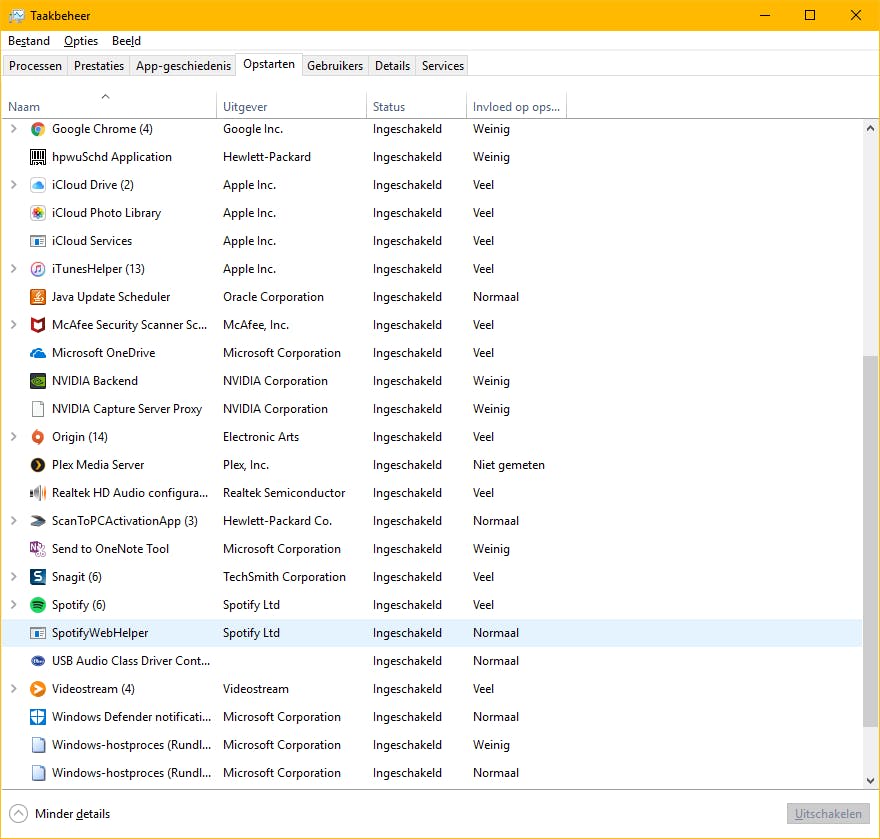
Task: Click the vertical scrollbar thumb
Action: tap(870, 541)
